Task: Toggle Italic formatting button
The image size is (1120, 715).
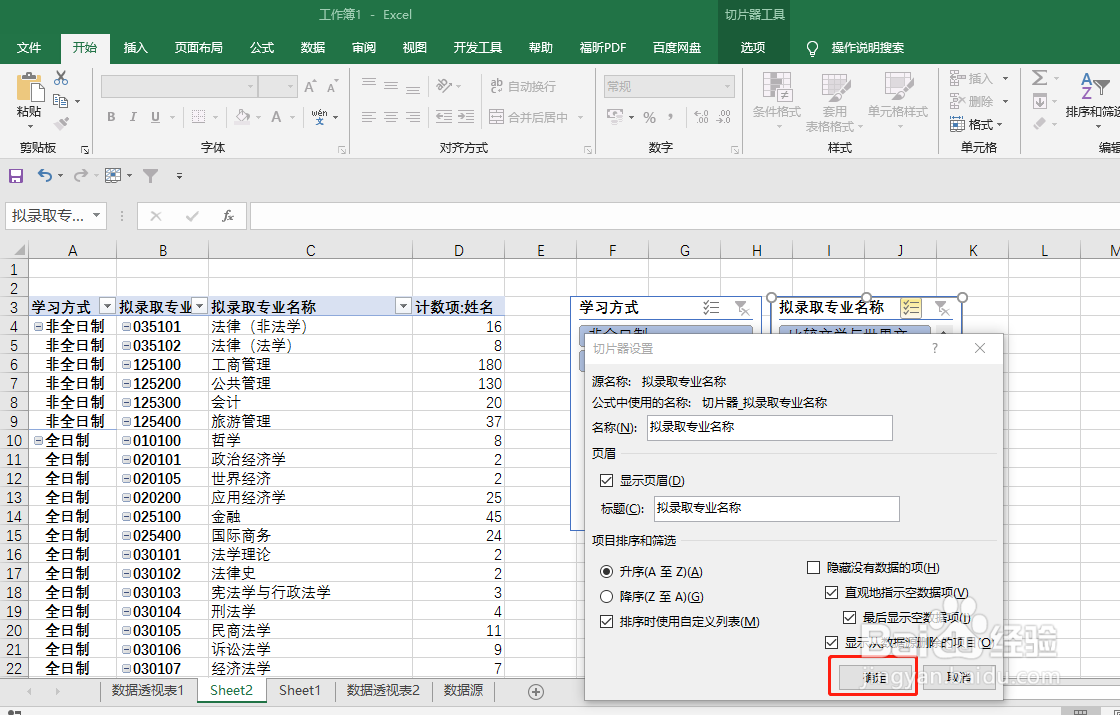Action: 132,117
